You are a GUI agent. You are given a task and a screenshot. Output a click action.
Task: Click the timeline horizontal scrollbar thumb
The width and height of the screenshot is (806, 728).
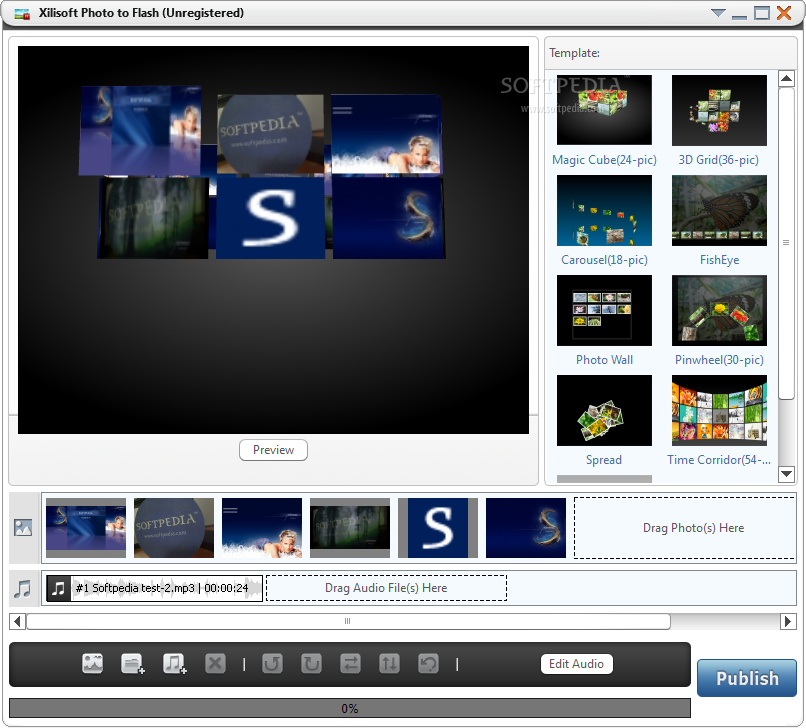tap(348, 622)
